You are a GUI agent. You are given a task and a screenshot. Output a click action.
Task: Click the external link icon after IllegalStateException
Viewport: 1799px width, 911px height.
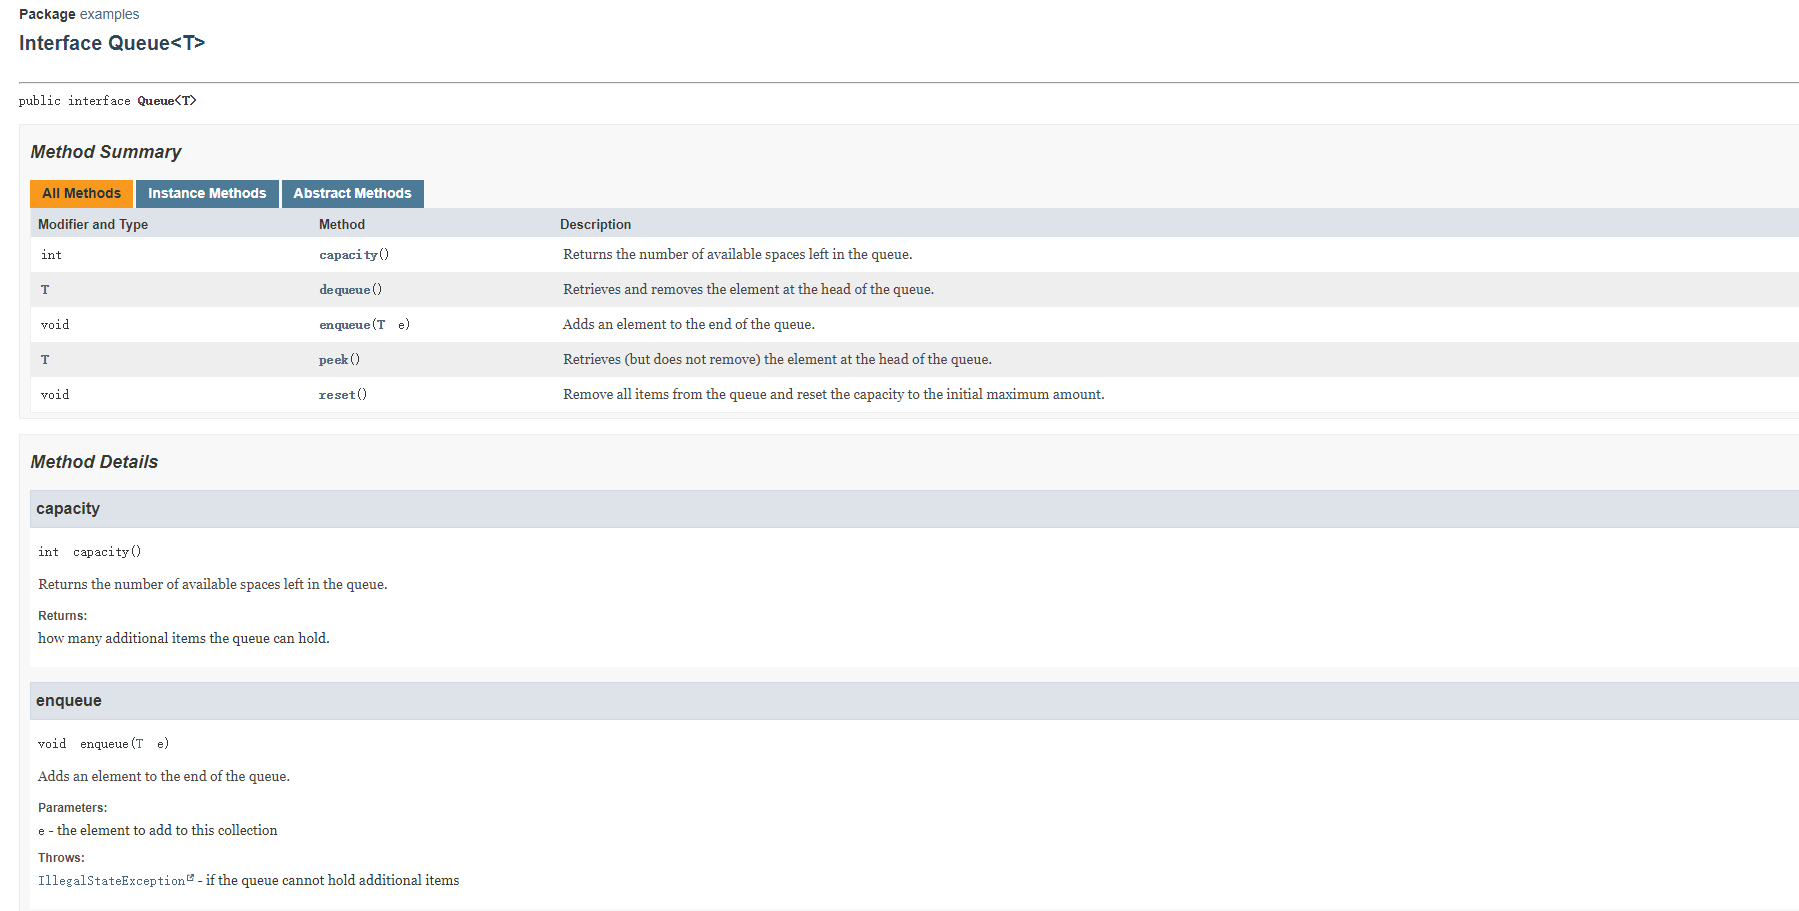click(190, 878)
